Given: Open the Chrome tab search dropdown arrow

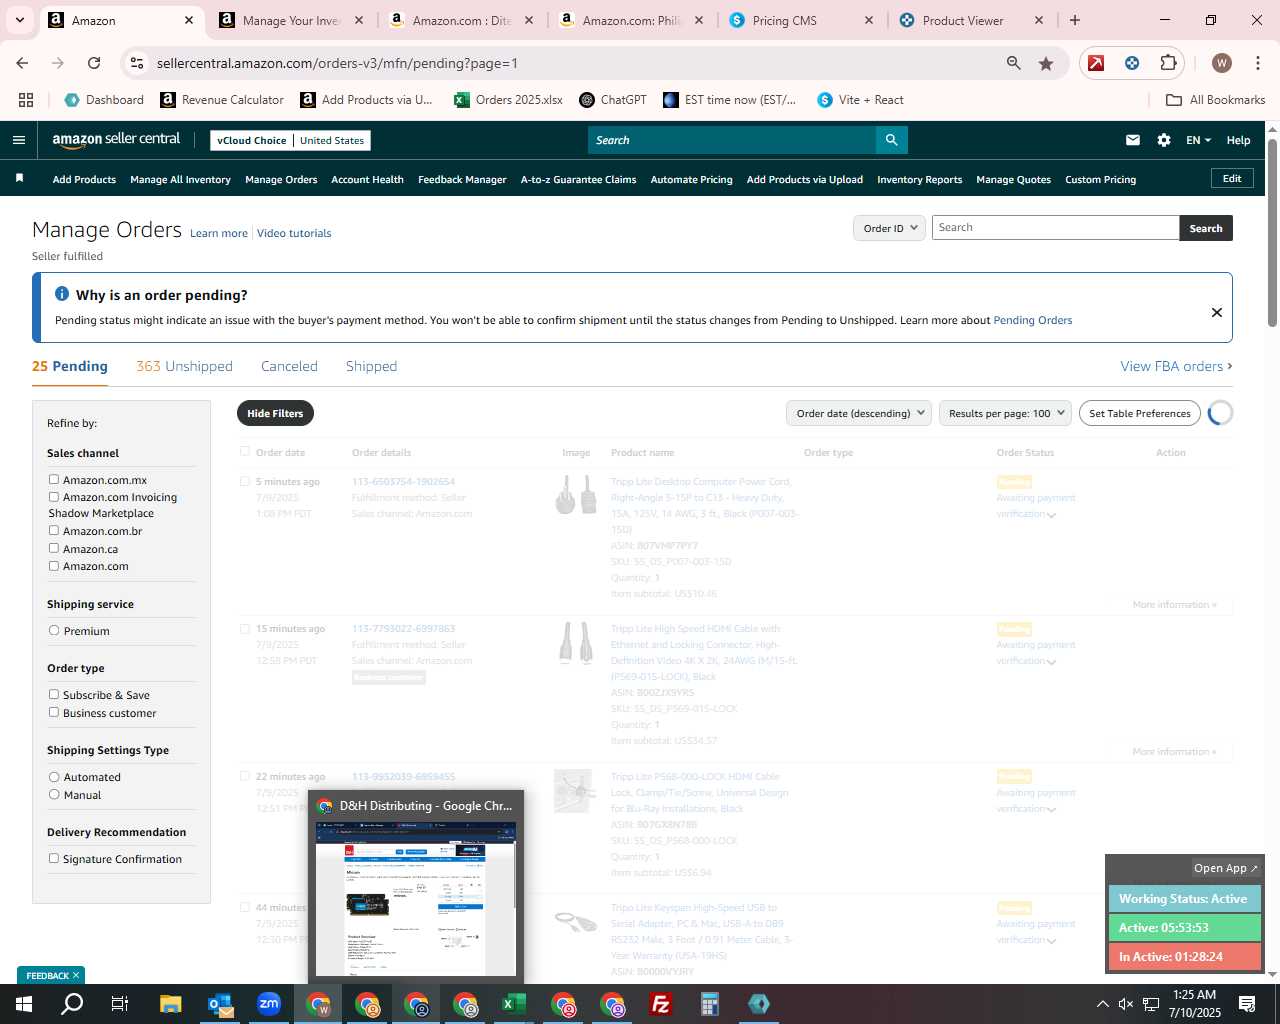Looking at the screenshot, I should (19, 20).
